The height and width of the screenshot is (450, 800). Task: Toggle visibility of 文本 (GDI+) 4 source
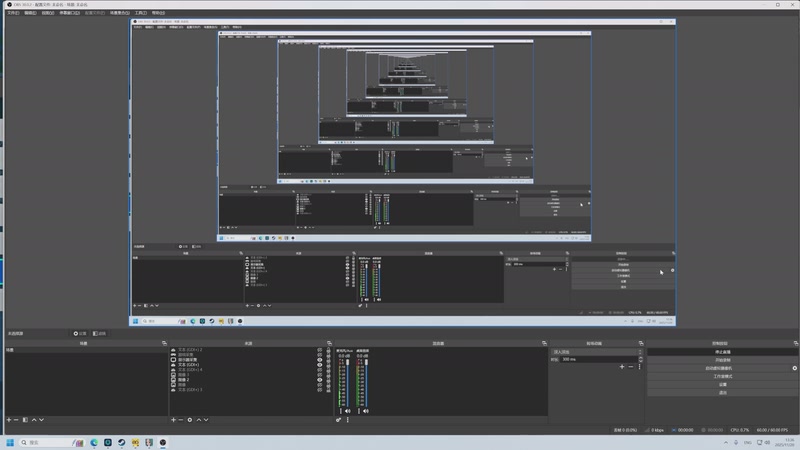319,369
